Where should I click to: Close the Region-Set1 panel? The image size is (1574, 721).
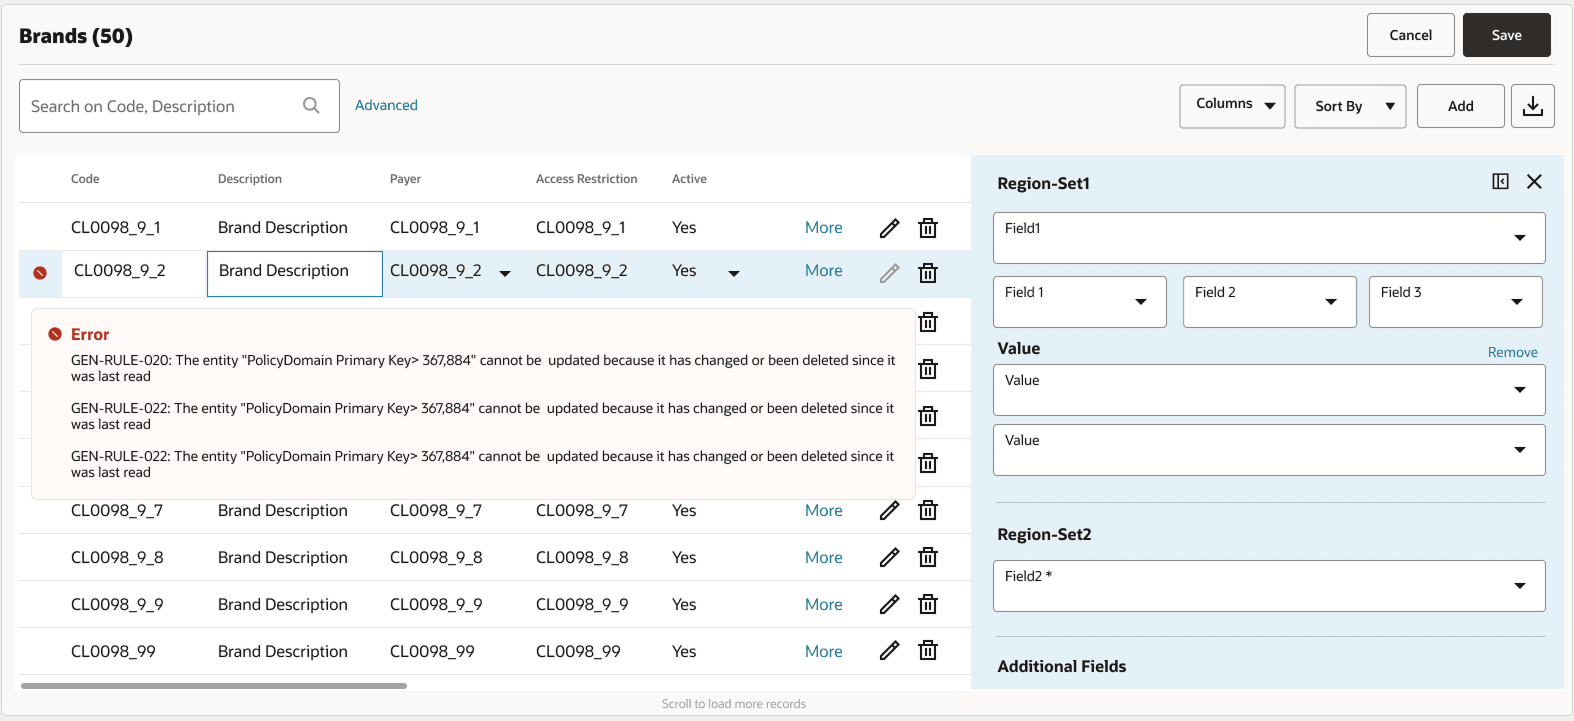1534,181
